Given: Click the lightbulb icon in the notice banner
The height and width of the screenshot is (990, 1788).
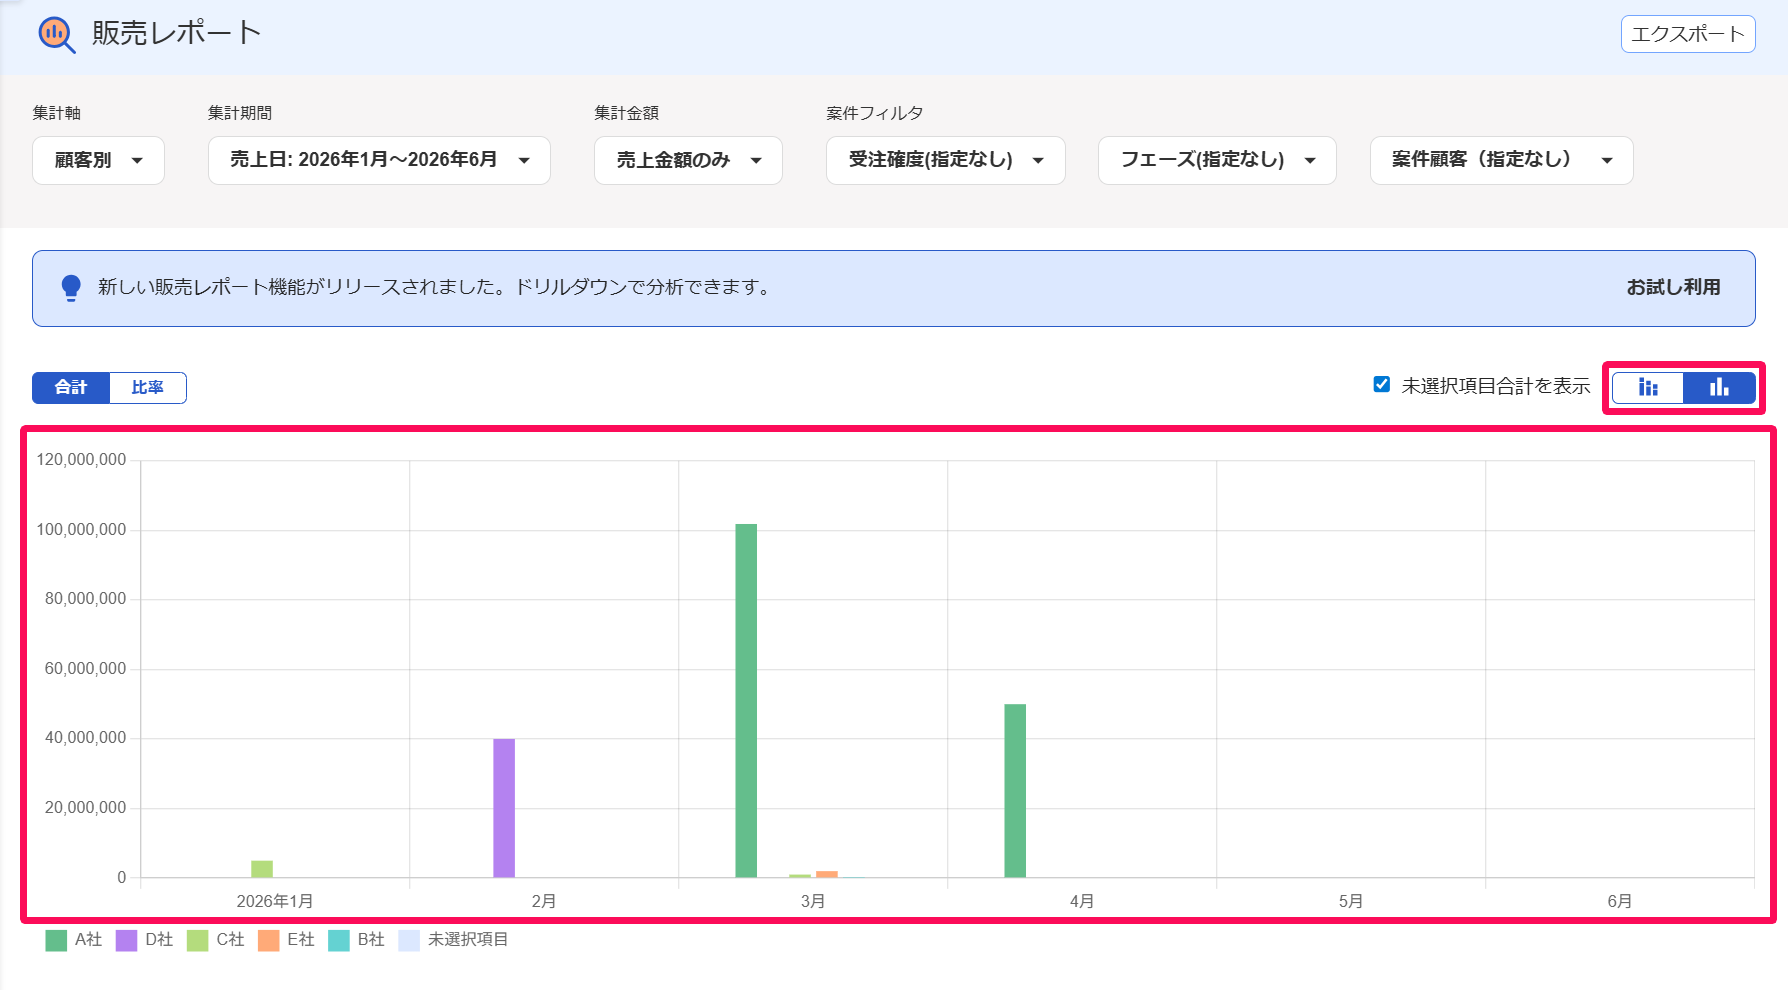Looking at the screenshot, I should 71,288.
